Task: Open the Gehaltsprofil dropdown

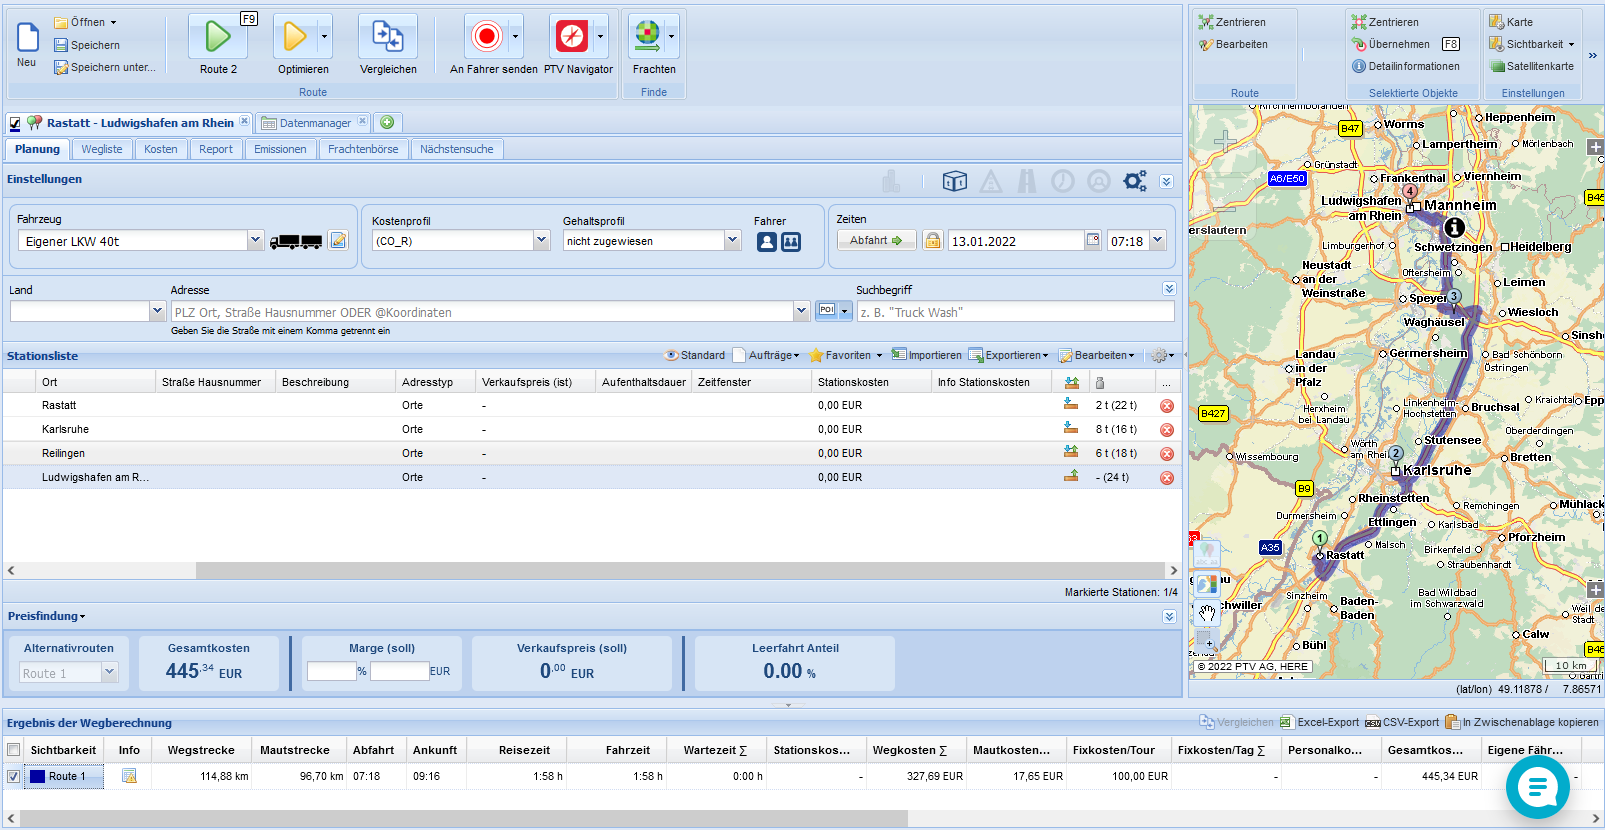Action: 732,241
